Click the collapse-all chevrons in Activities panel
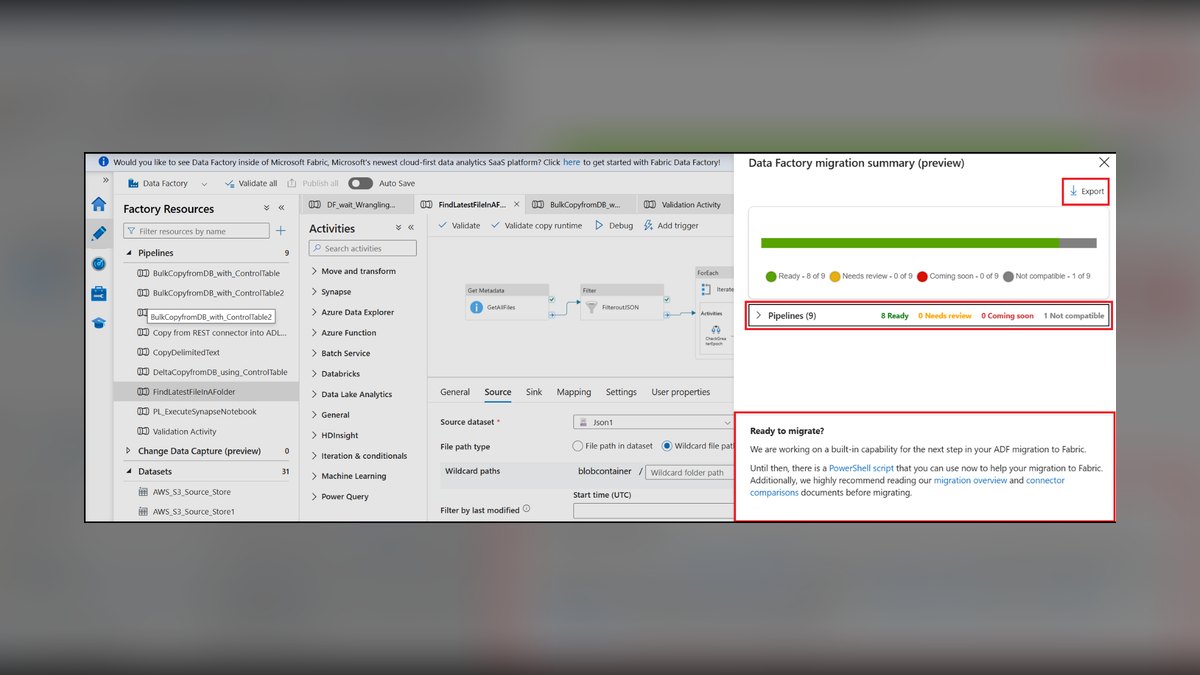Viewport: 1200px width, 675px height. click(x=398, y=228)
